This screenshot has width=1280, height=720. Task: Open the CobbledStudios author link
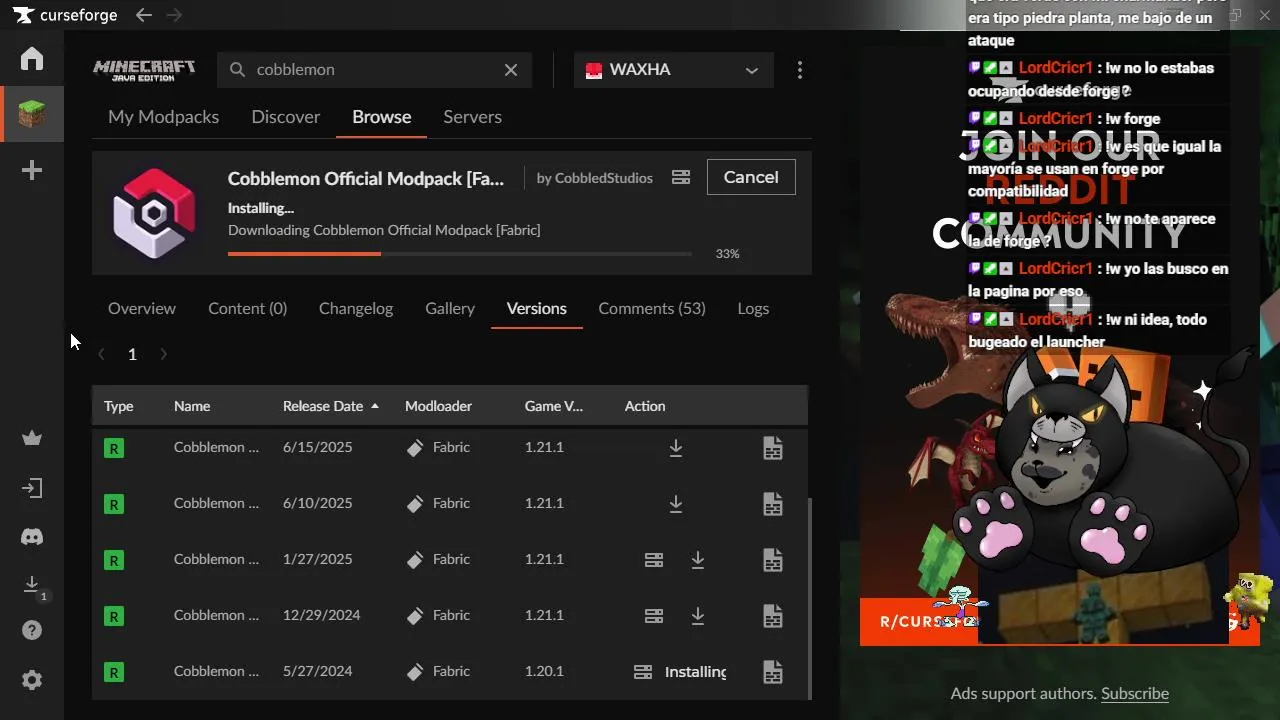coord(604,178)
